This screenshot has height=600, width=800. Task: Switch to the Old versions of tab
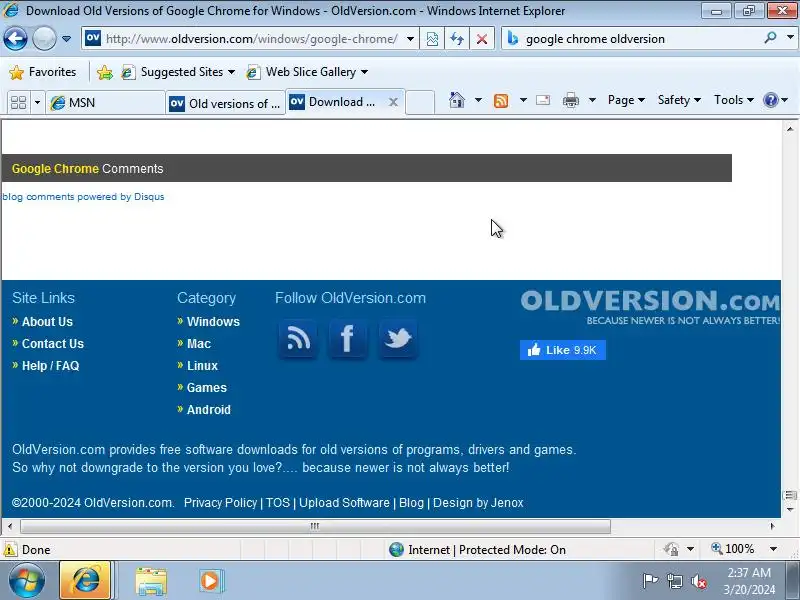pos(226,104)
